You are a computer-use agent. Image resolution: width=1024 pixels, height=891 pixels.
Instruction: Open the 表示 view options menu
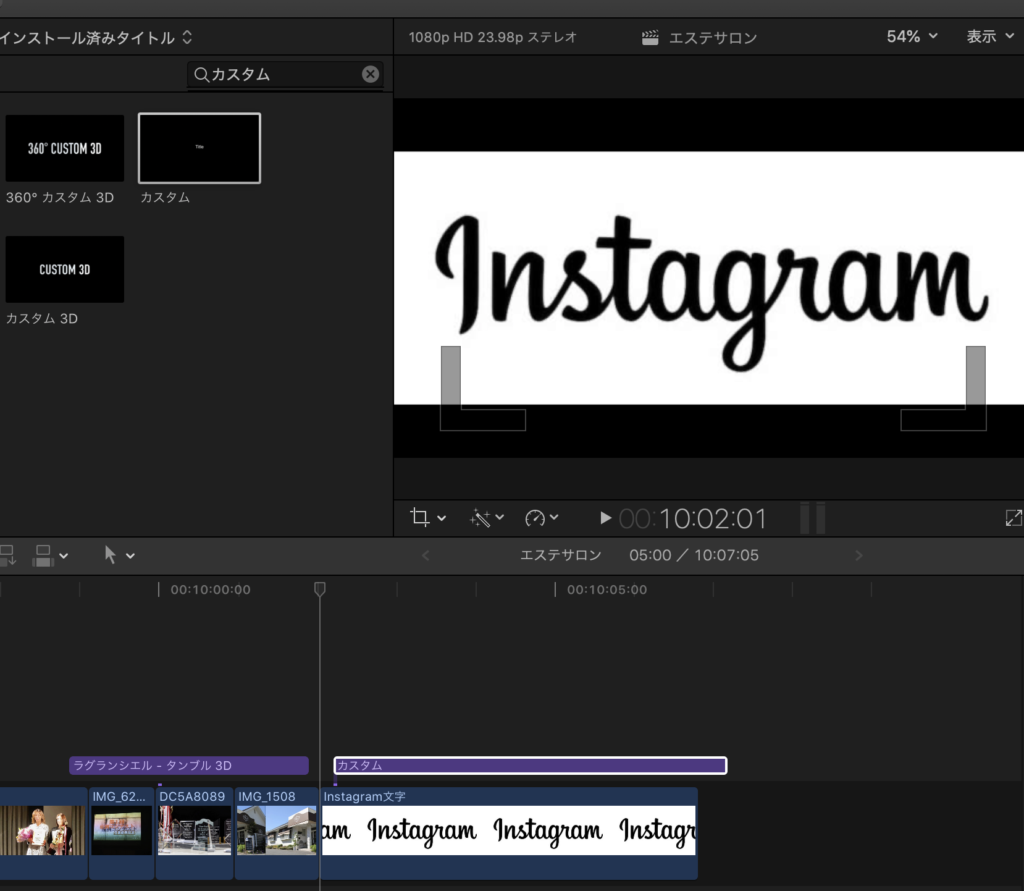(990, 37)
